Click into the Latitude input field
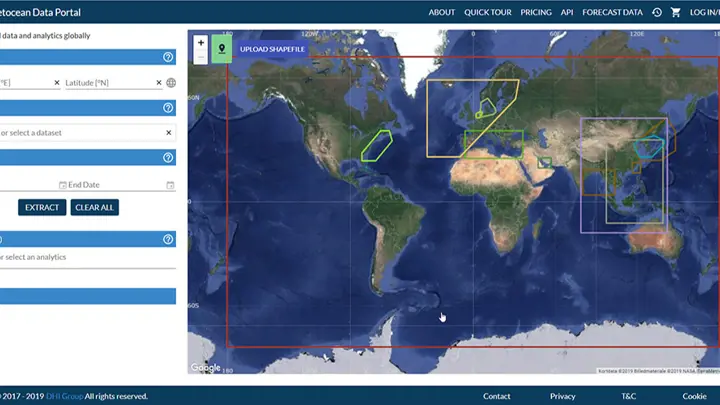This screenshot has width=720, height=405. [108, 83]
